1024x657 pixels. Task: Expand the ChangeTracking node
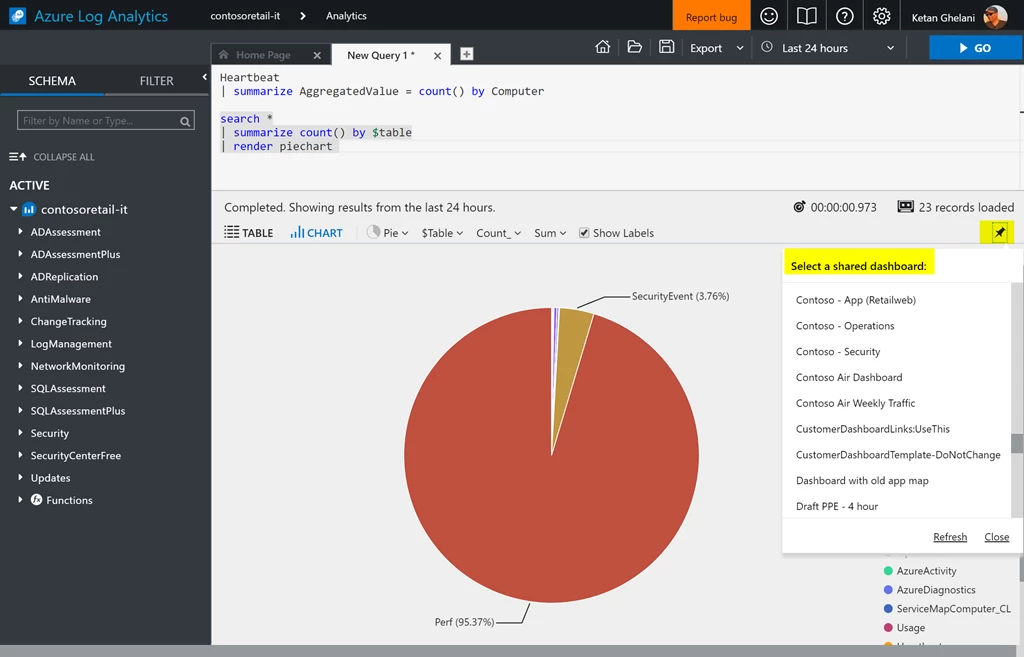[20, 321]
